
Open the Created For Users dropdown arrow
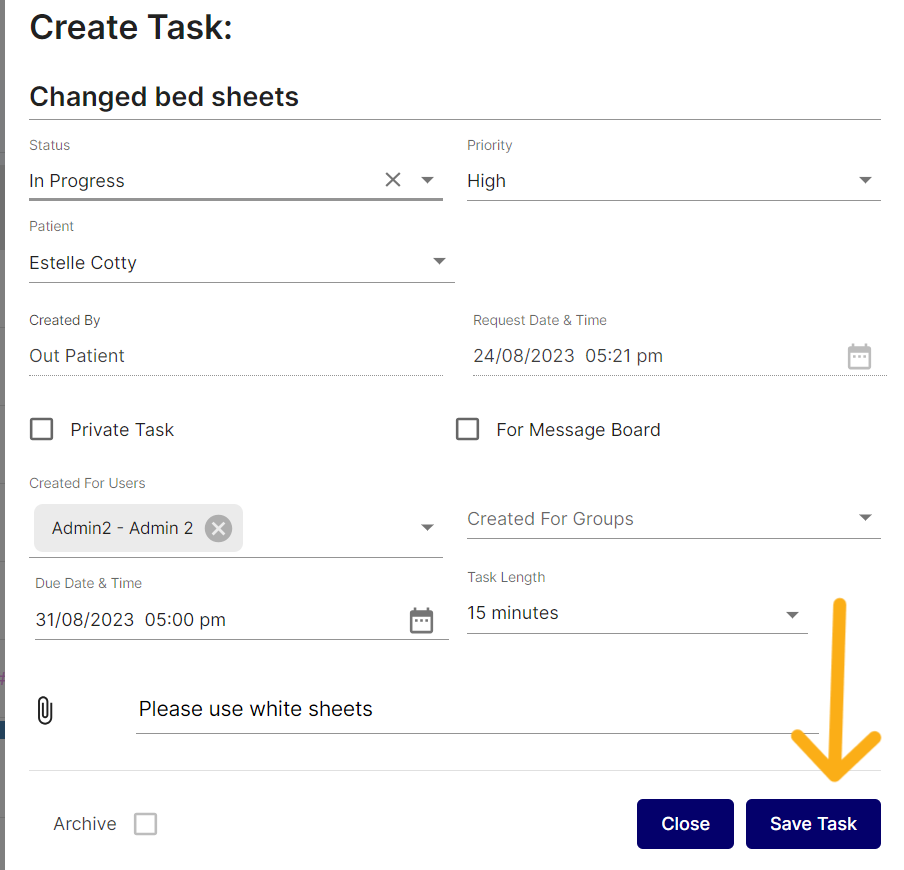(x=427, y=528)
